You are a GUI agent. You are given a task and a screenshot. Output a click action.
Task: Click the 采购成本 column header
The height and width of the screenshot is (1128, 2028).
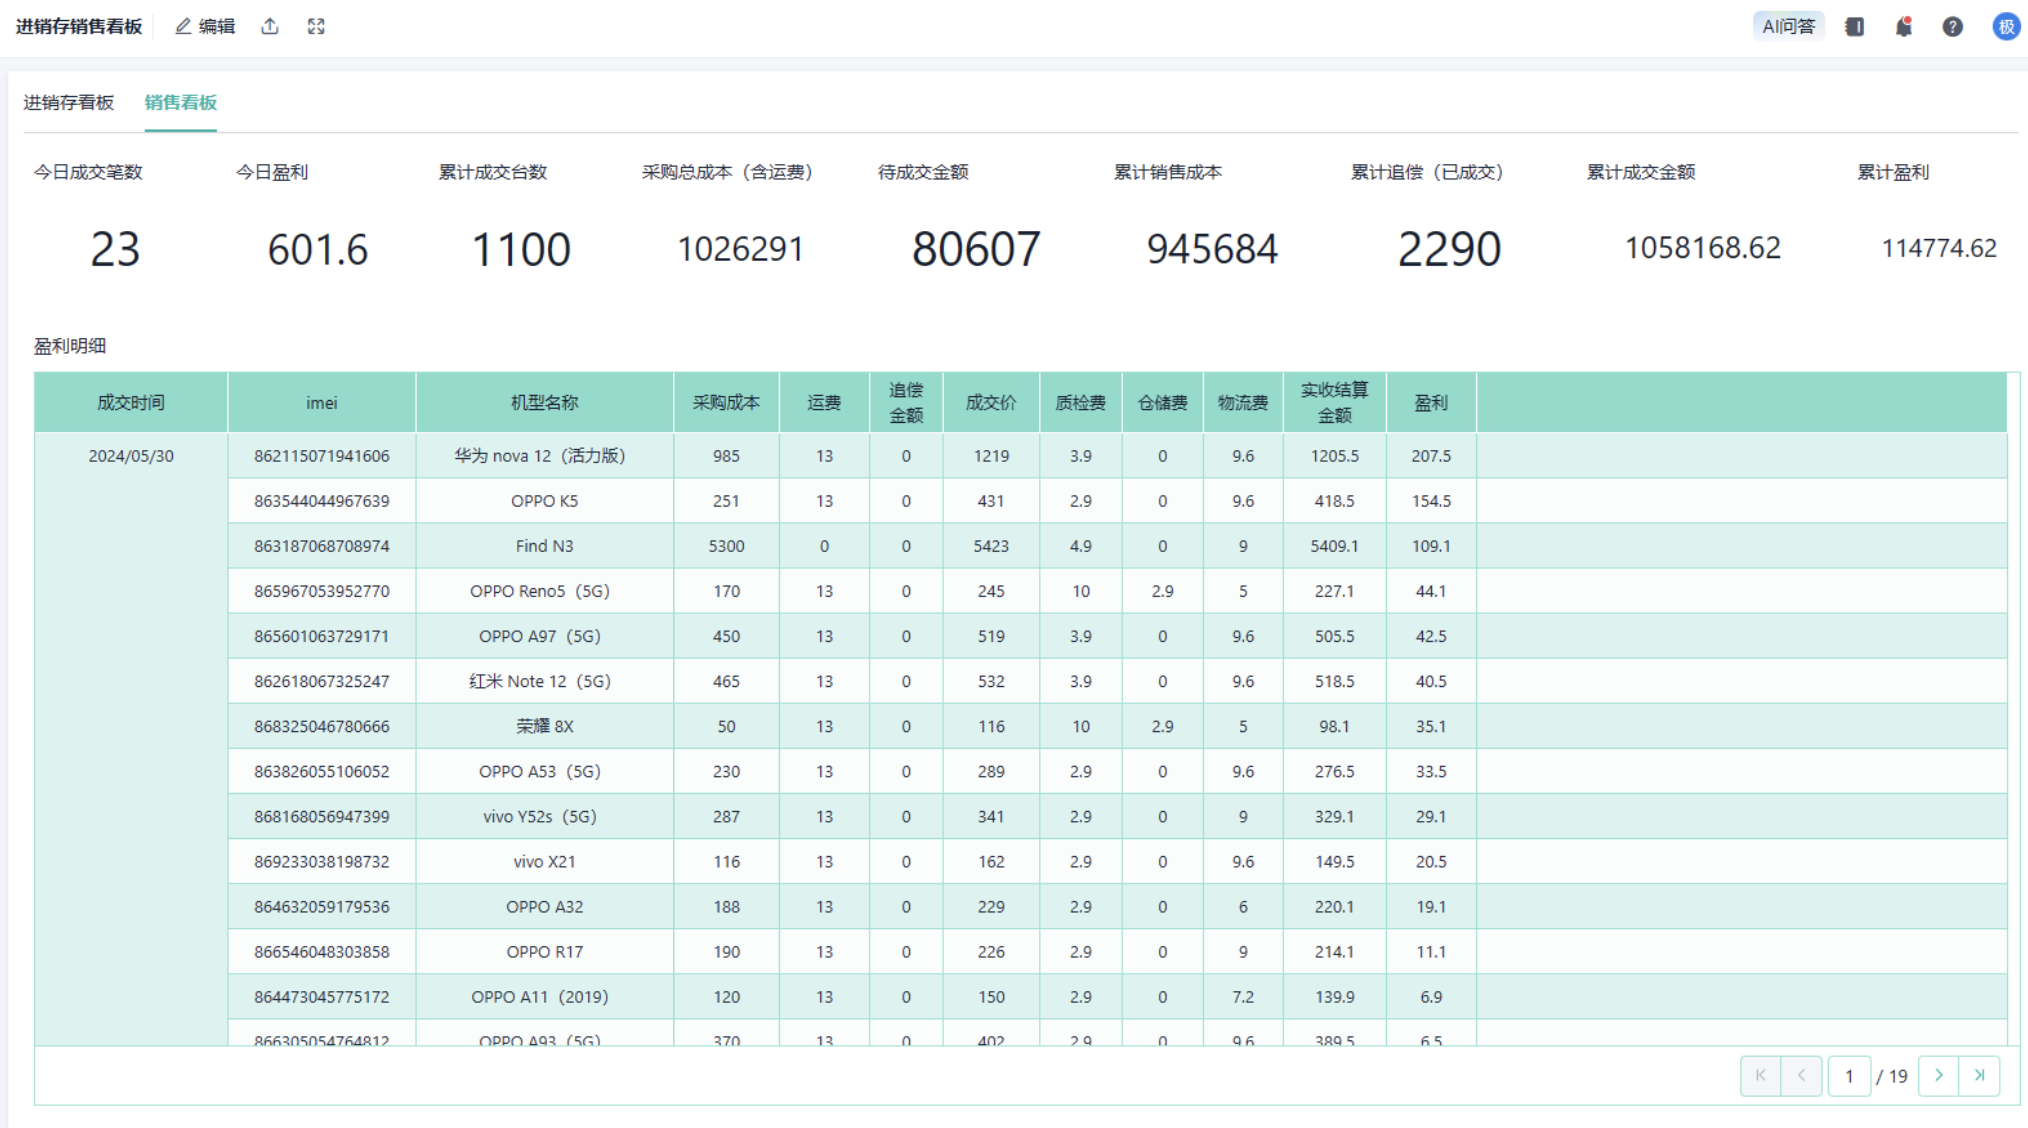(x=726, y=403)
